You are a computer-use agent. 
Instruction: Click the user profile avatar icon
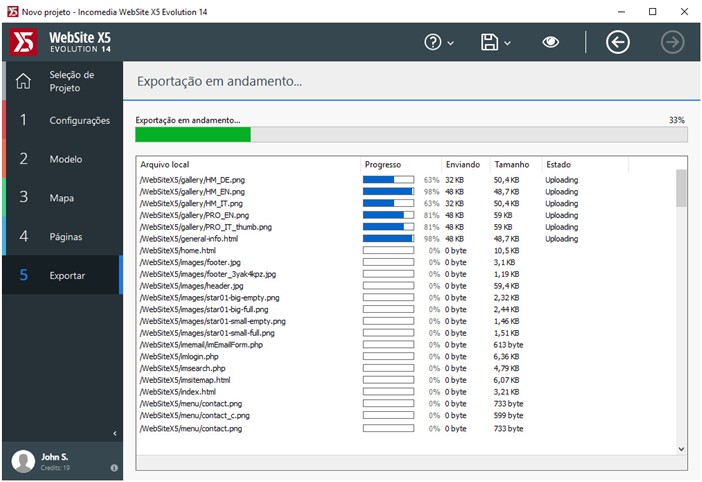(x=23, y=460)
